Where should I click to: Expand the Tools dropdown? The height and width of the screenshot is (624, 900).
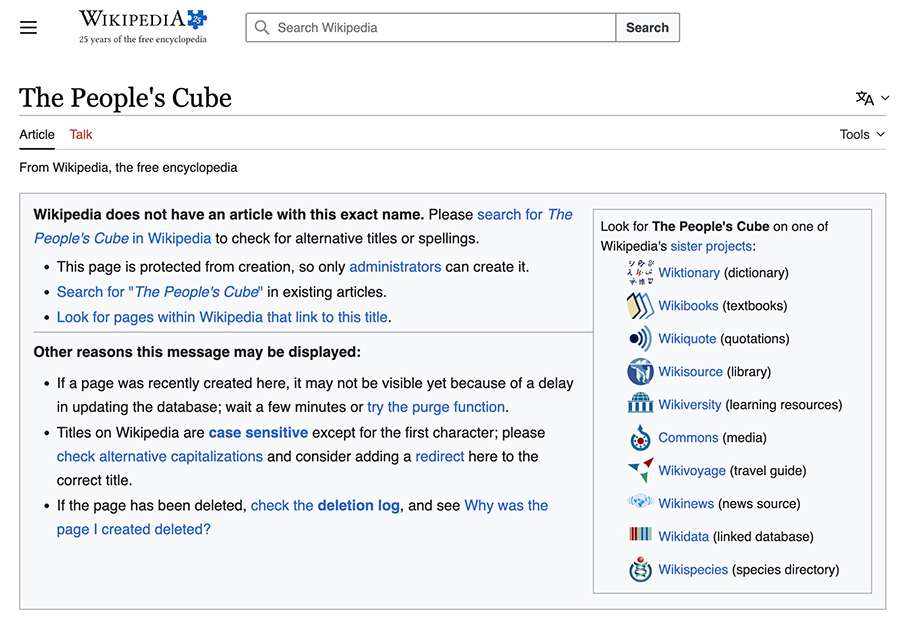coord(862,134)
